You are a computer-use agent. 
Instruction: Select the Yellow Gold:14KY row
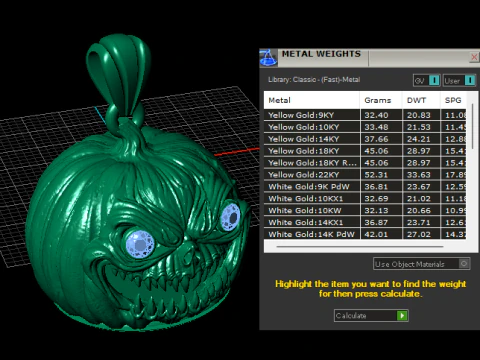pyautogui.click(x=365, y=139)
